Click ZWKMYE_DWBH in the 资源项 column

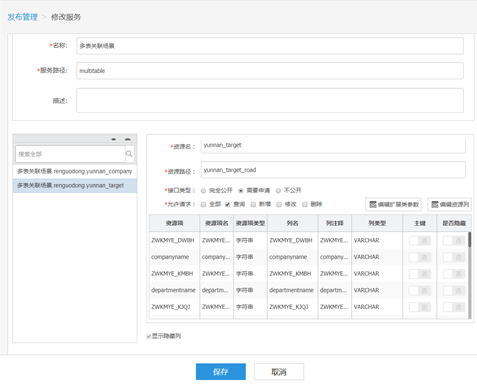click(173, 240)
